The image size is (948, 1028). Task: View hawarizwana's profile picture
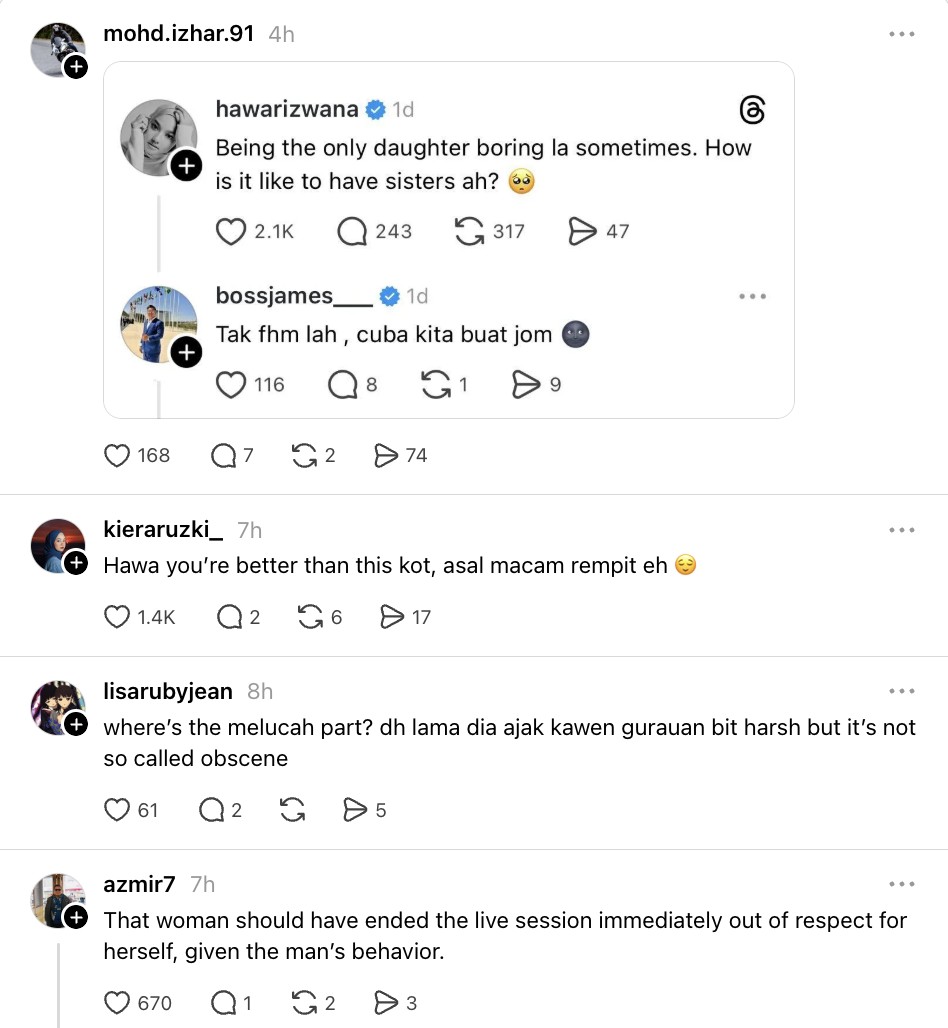point(157,137)
